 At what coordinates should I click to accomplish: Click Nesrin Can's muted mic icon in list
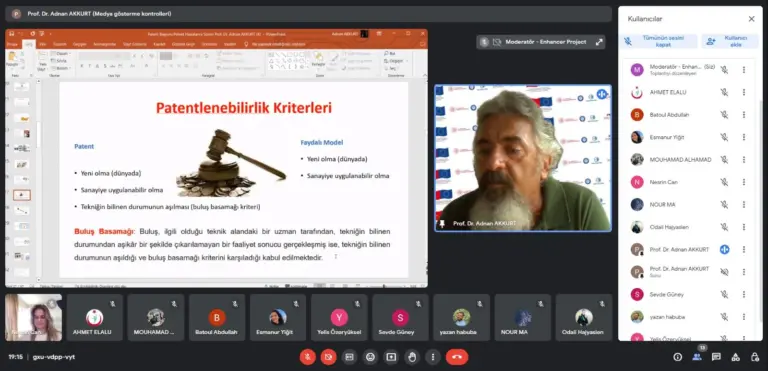(x=724, y=182)
